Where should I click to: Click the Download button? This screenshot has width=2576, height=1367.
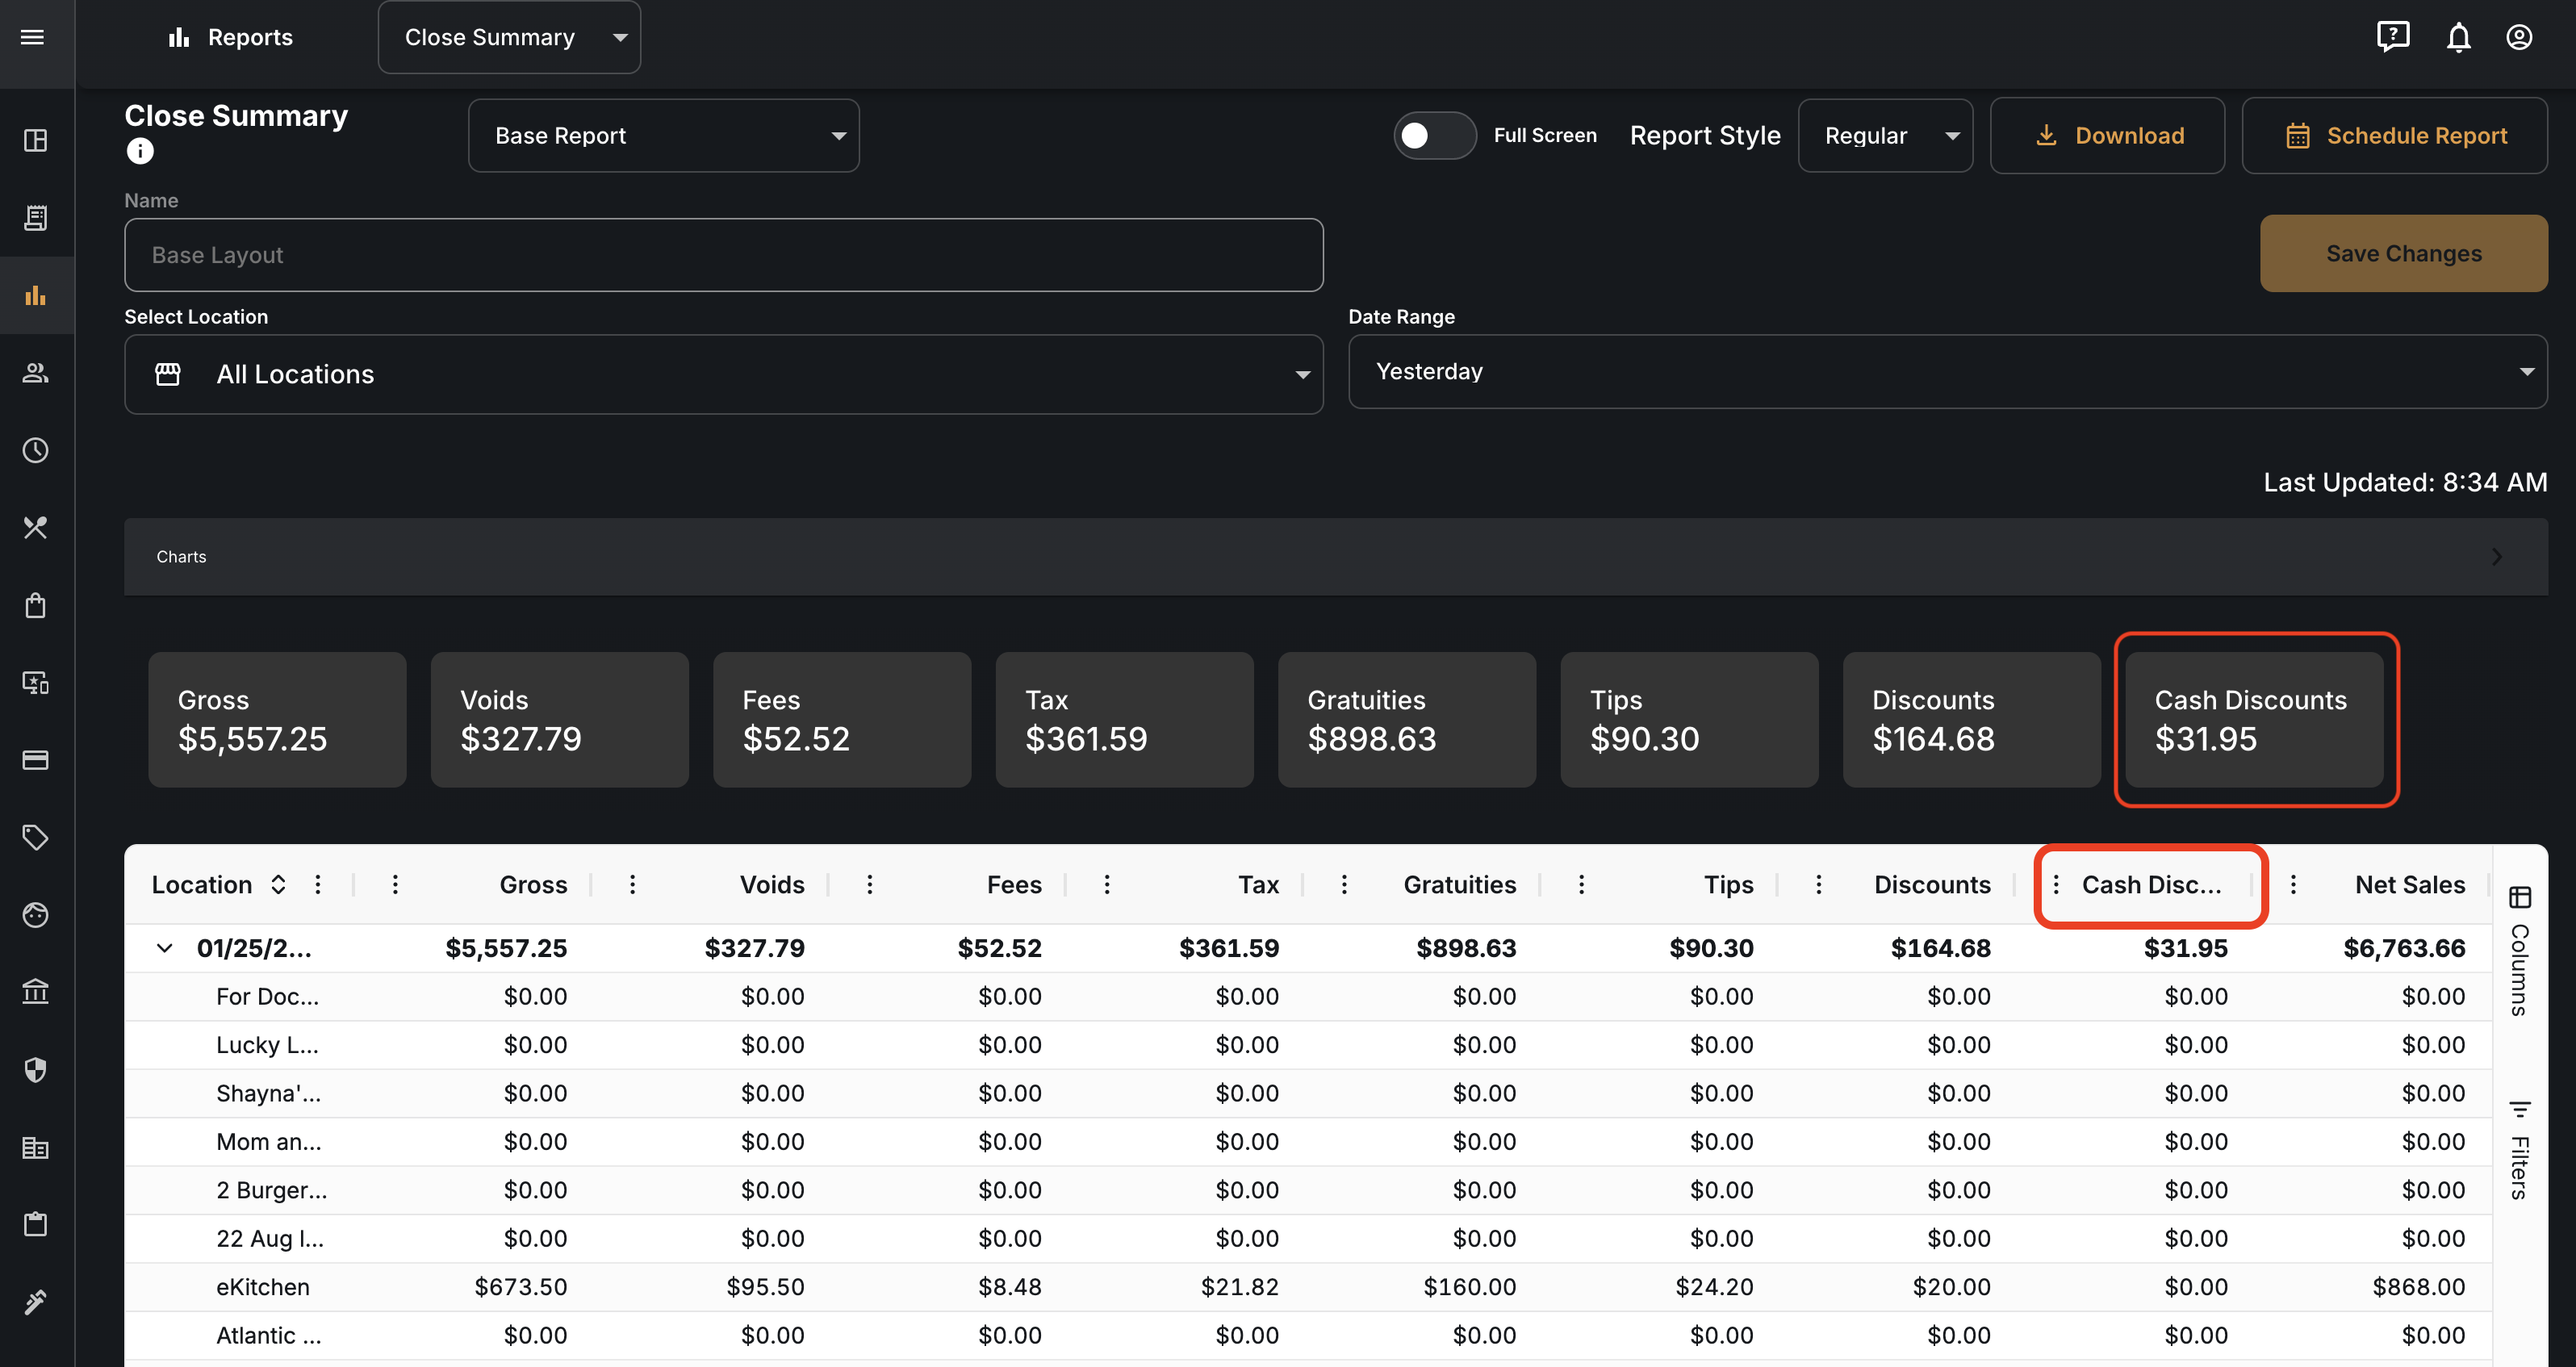[x=2107, y=135]
